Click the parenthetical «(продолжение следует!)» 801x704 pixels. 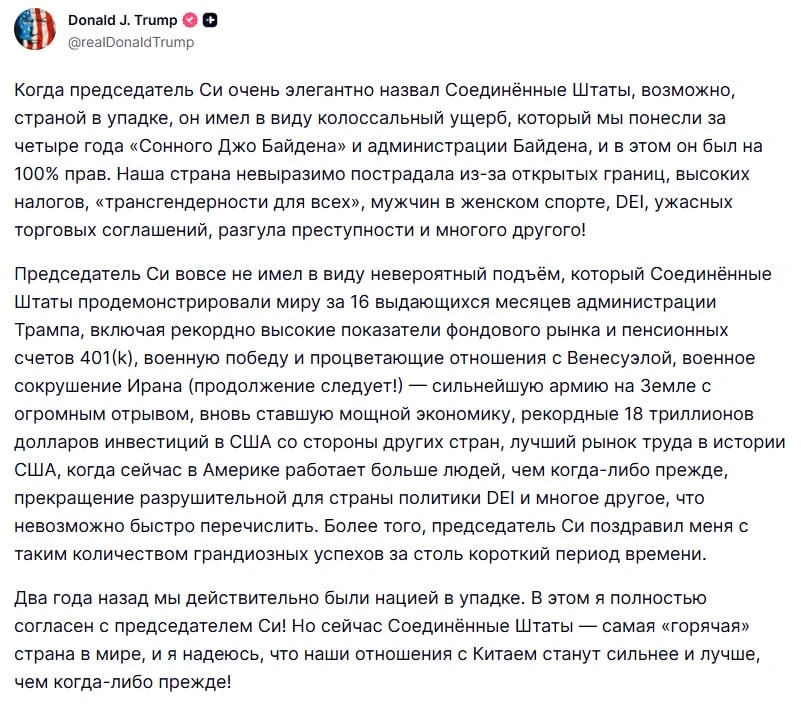[x=296, y=386]
